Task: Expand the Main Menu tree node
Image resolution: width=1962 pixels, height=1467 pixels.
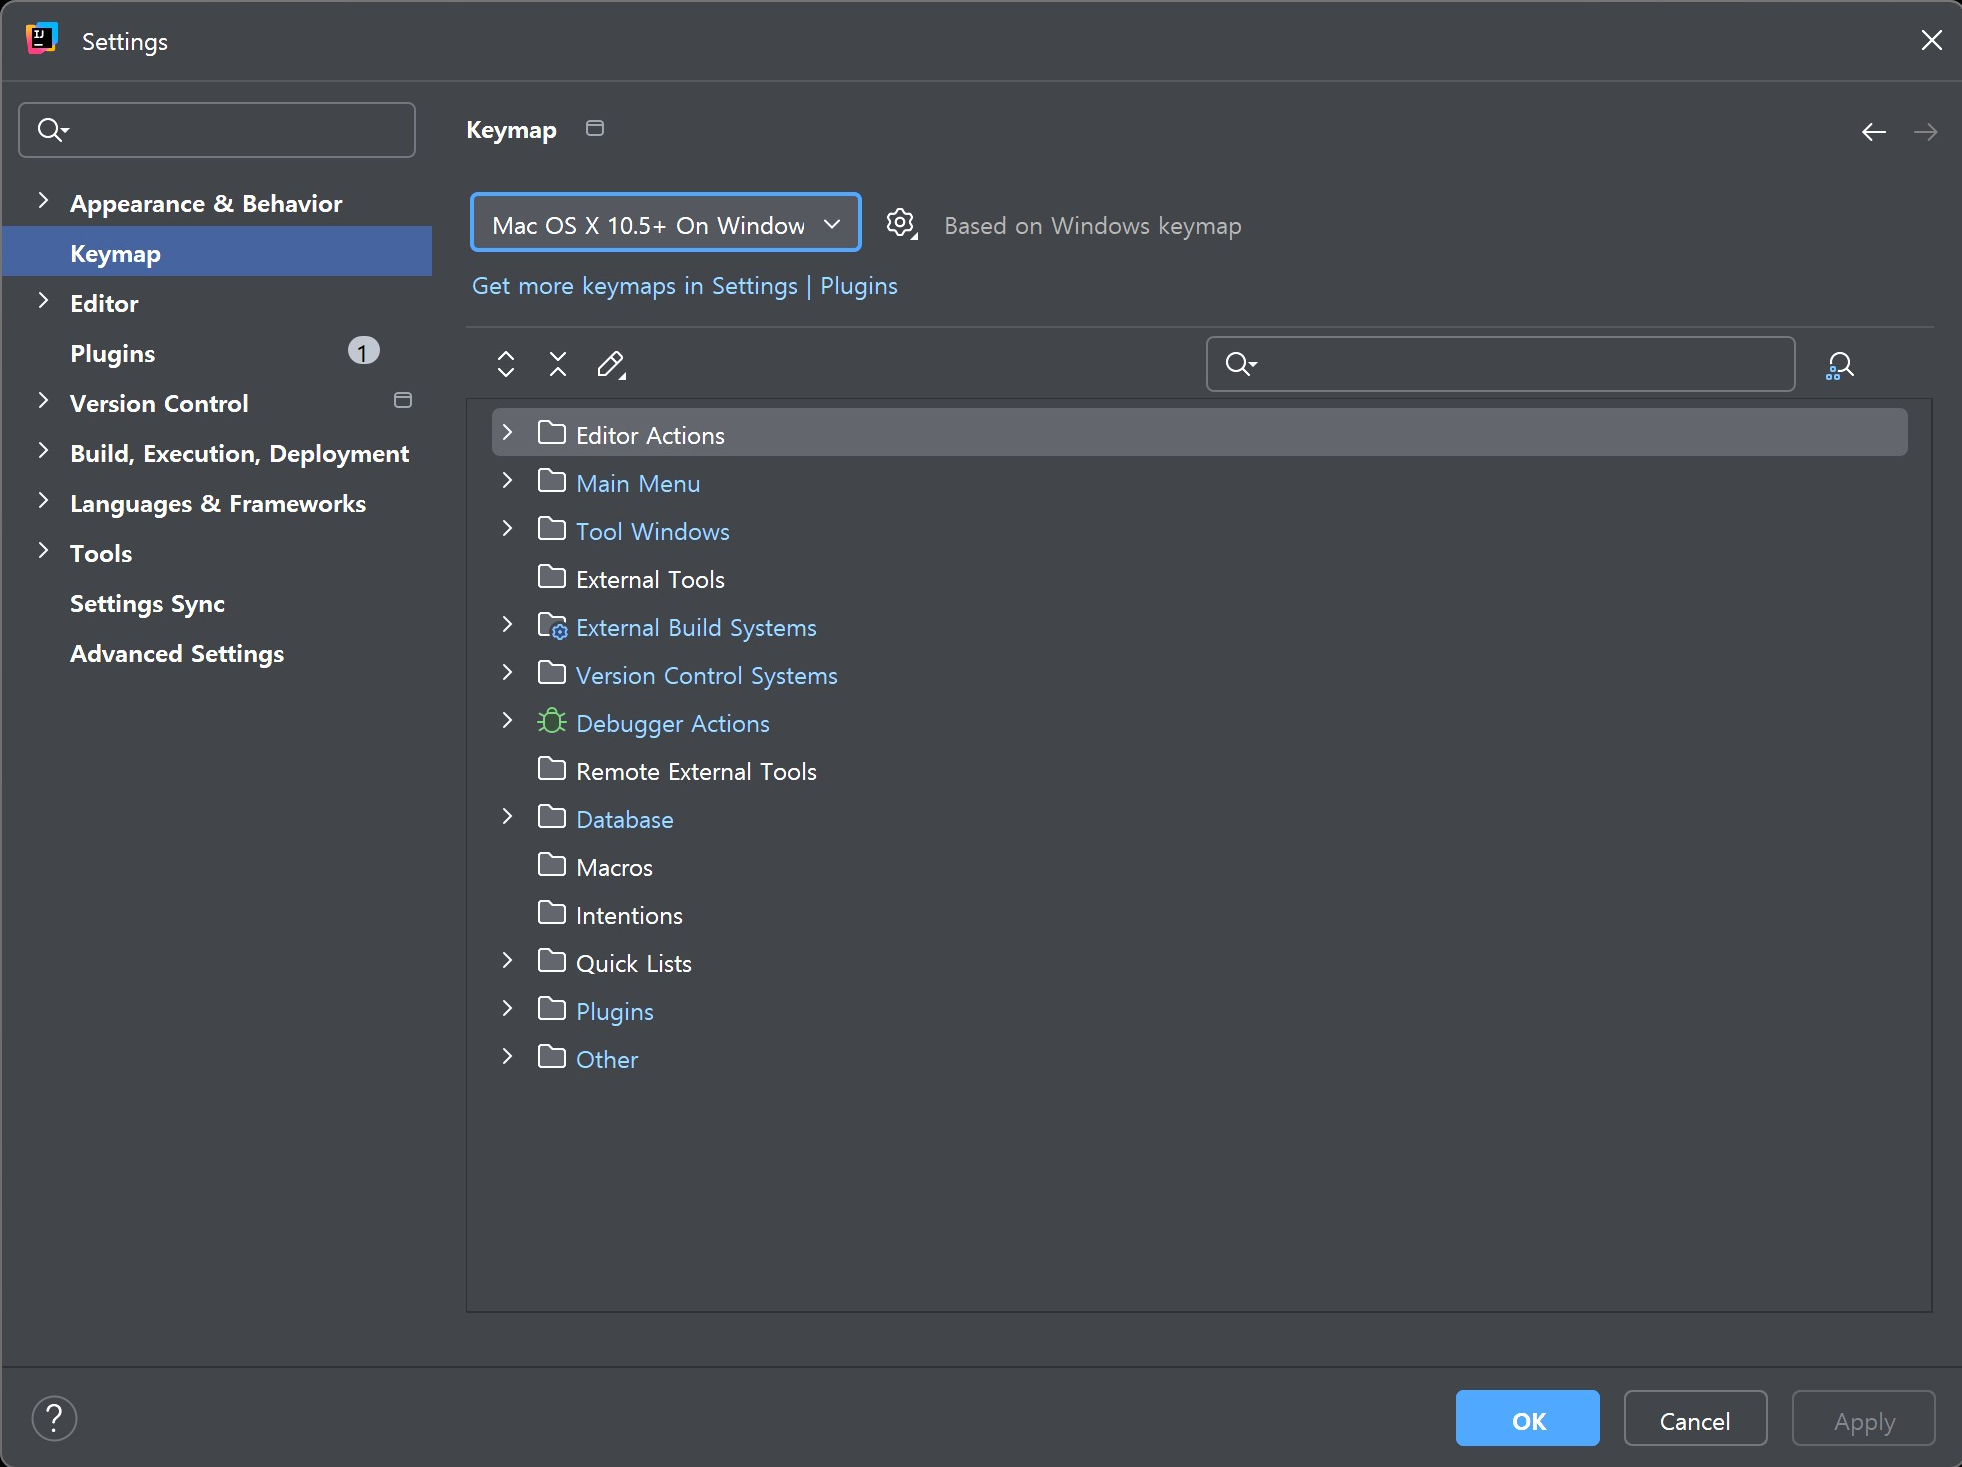Action: coord(507,481)
